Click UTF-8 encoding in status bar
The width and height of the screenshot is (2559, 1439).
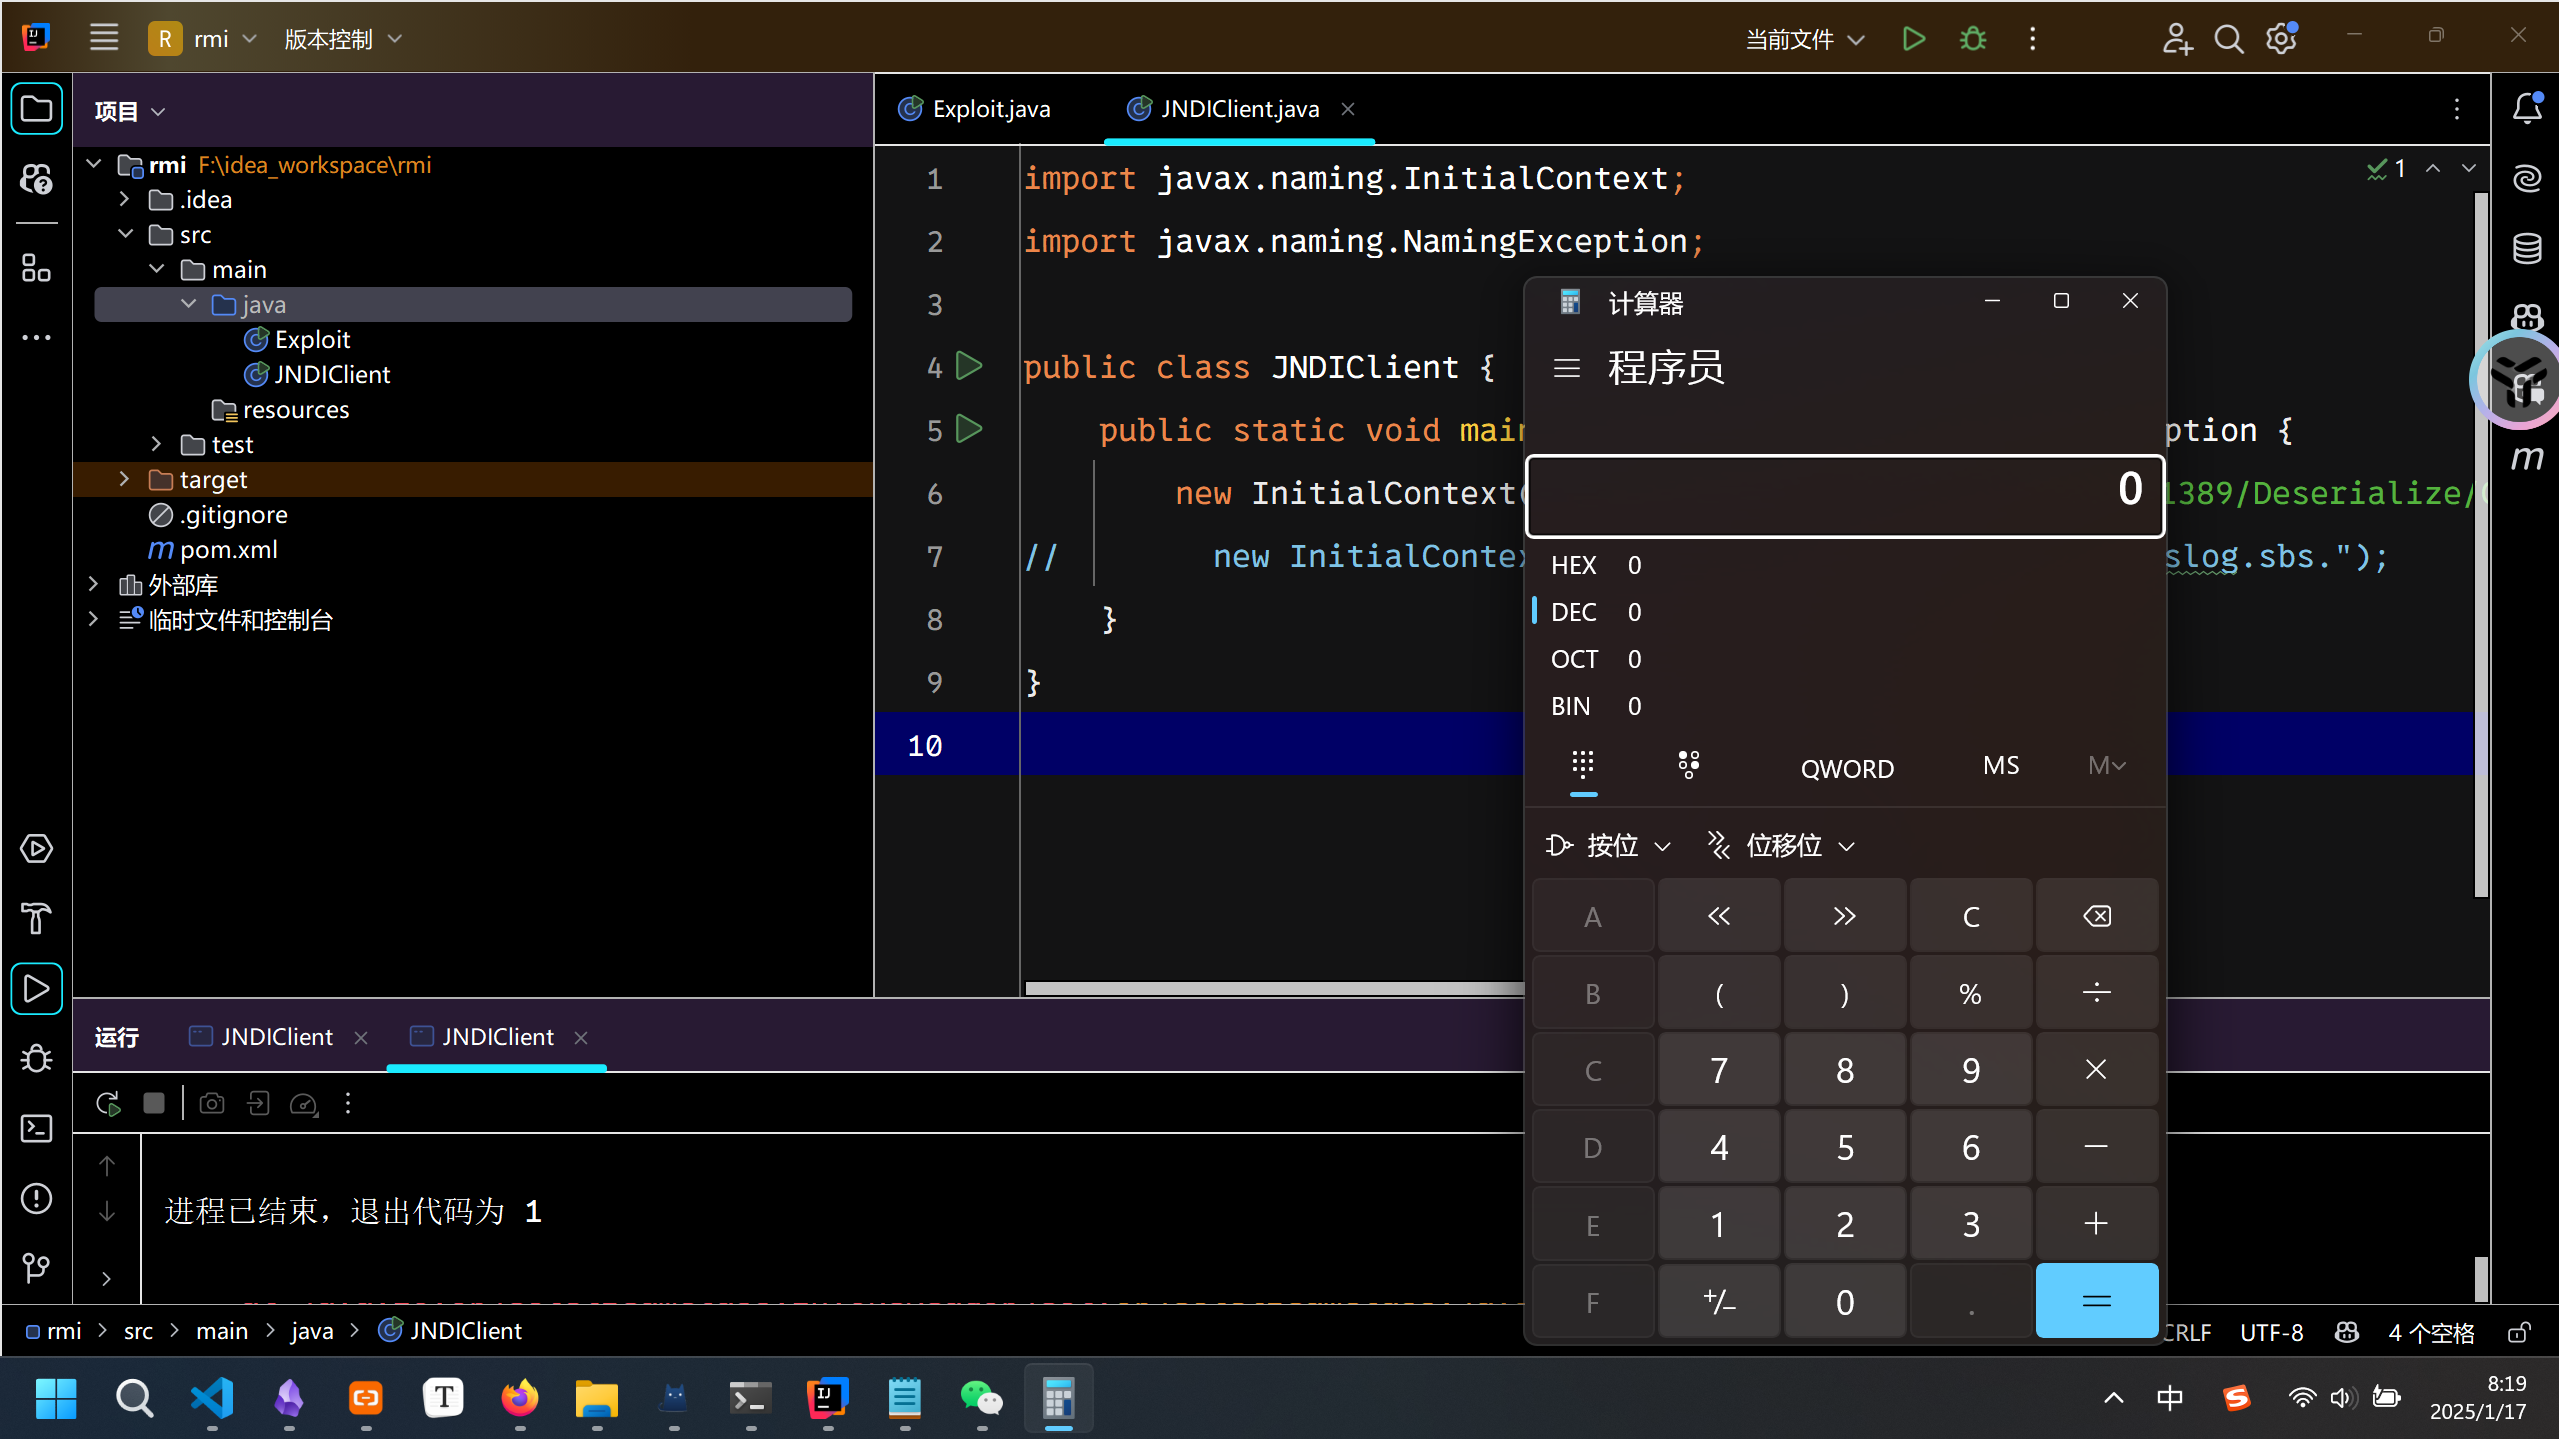[2271, 1332]
